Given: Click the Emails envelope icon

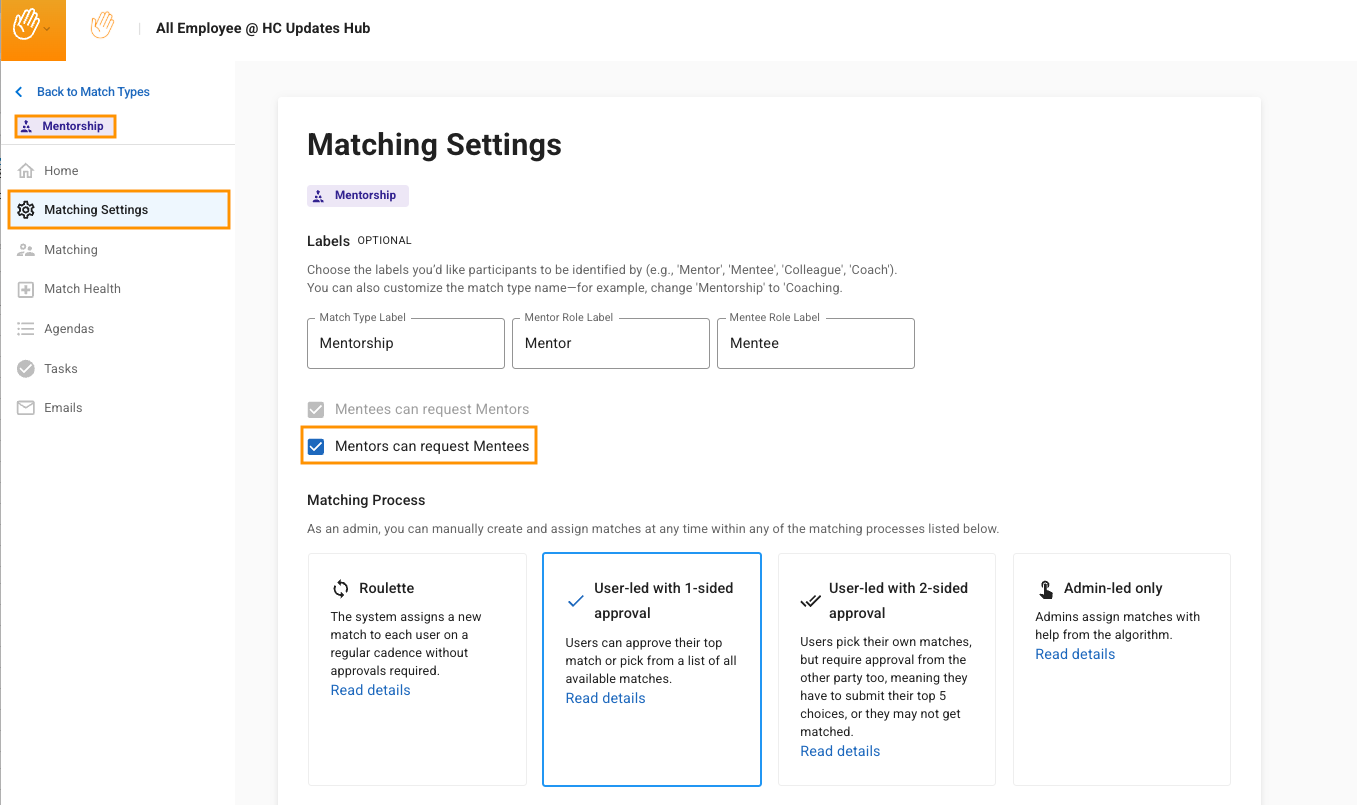Looking at the screenshot, I should [x=26, y=408].
